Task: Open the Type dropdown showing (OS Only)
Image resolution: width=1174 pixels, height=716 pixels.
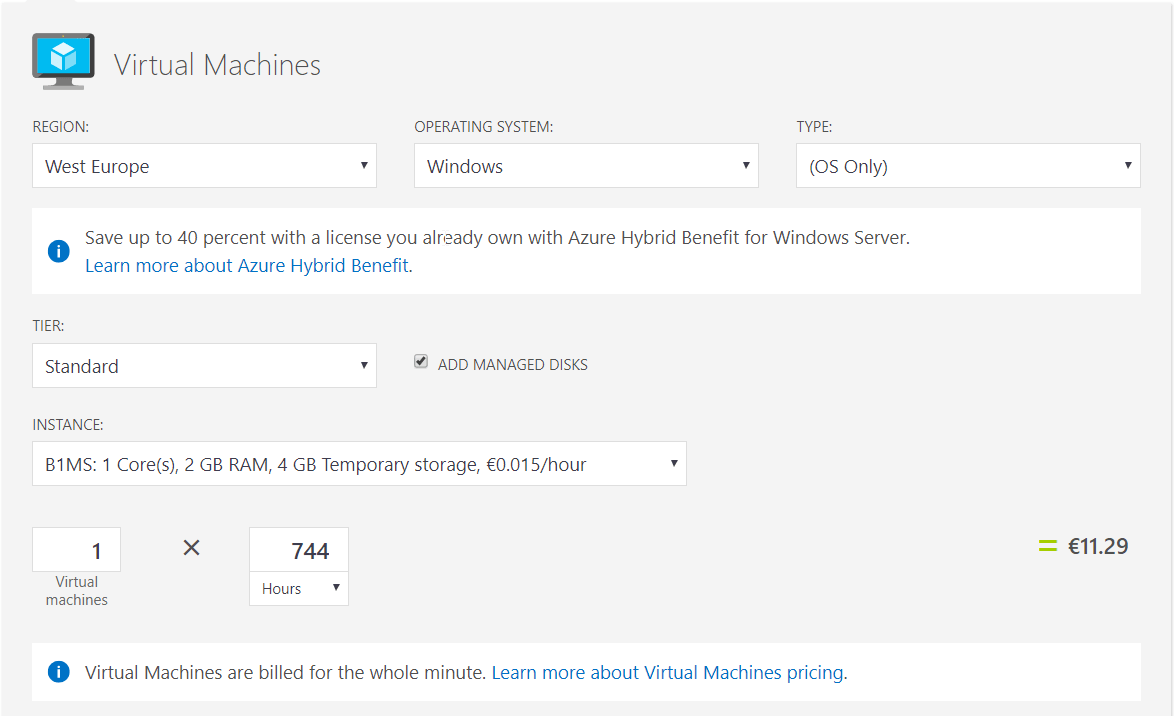Action: pos(968,166)
